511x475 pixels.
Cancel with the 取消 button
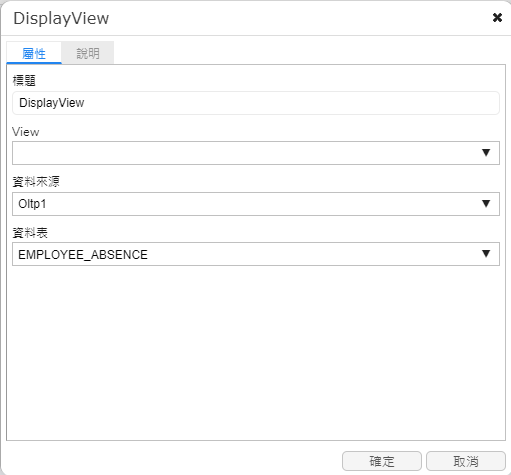pos(466,461)
